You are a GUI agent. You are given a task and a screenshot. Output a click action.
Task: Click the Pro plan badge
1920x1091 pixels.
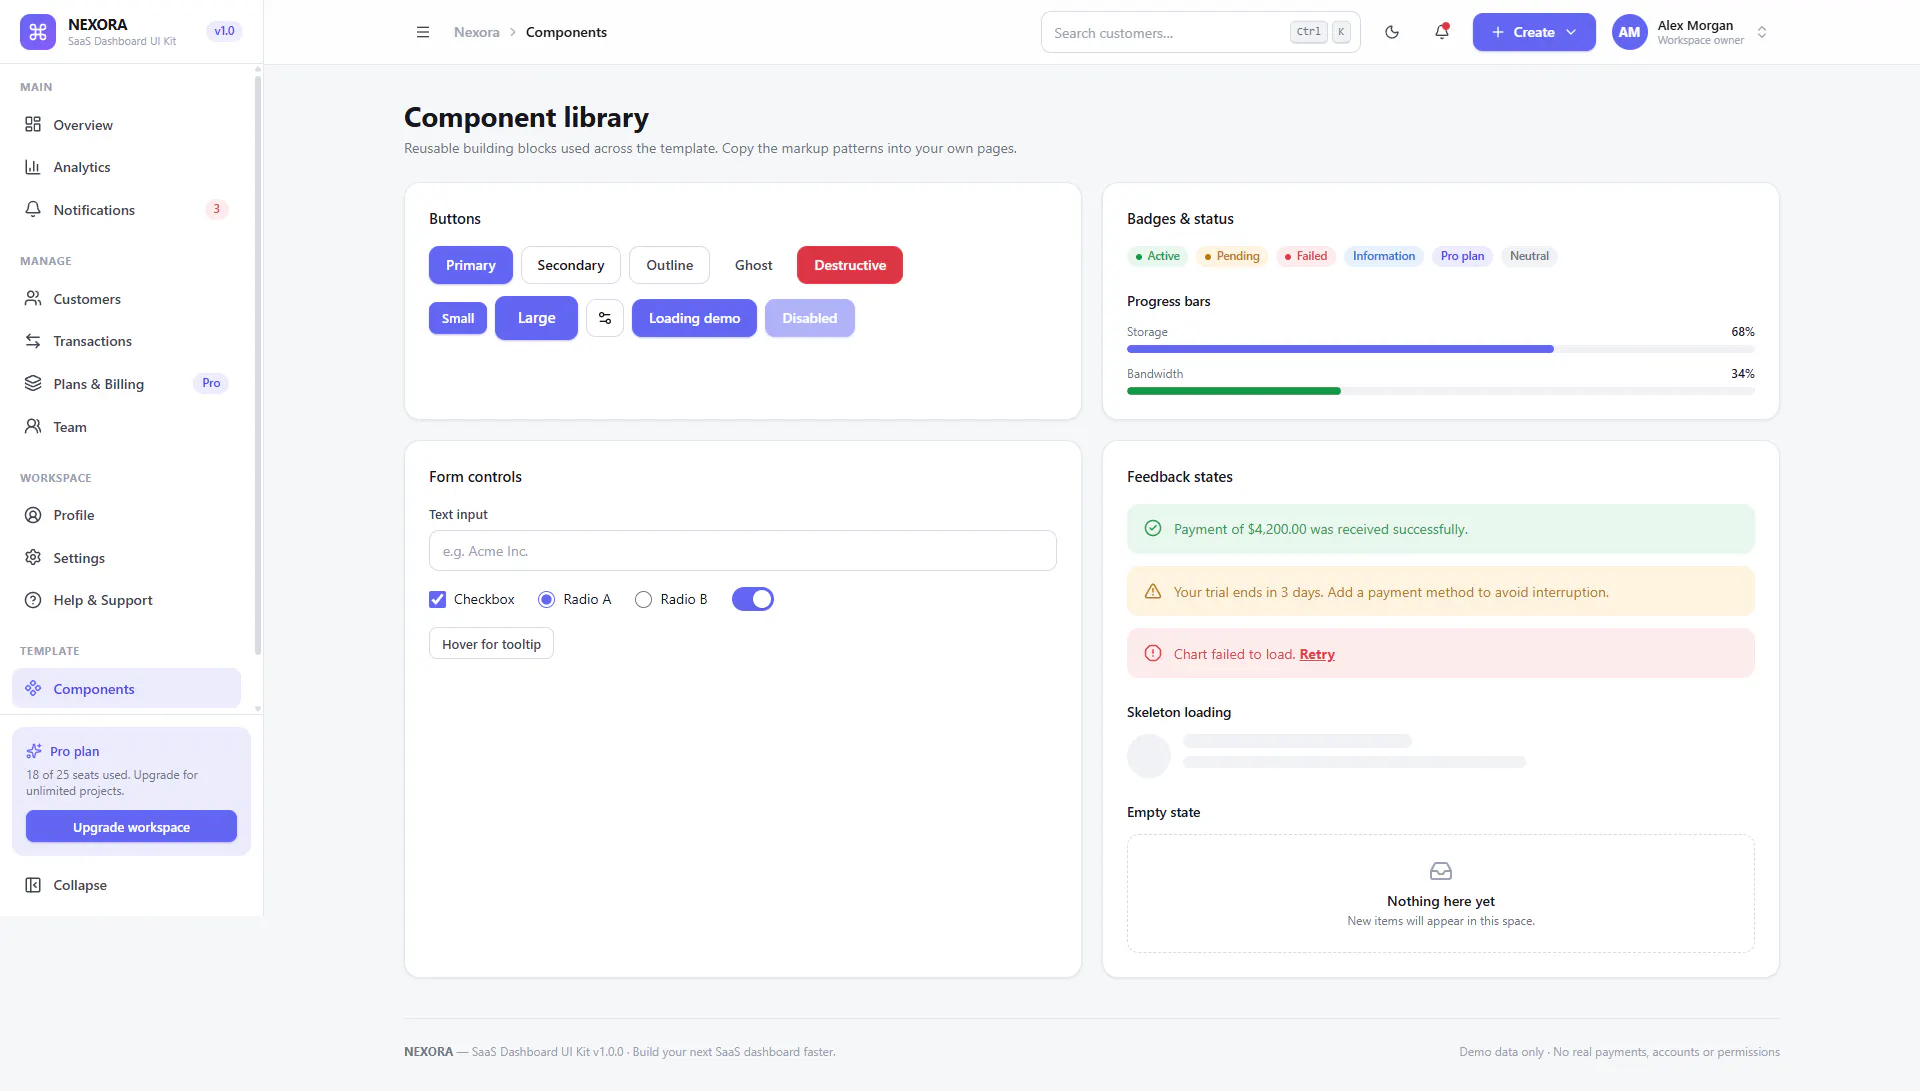[1462, 256]
